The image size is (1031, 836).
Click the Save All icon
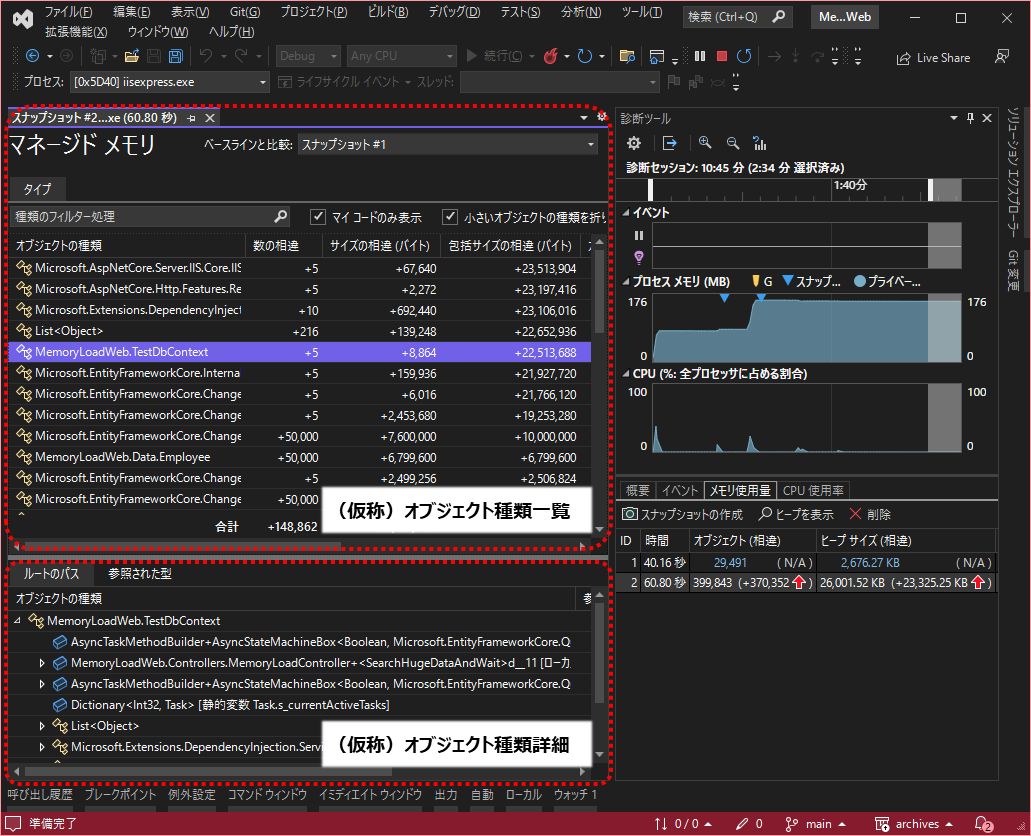pos(176,57)
